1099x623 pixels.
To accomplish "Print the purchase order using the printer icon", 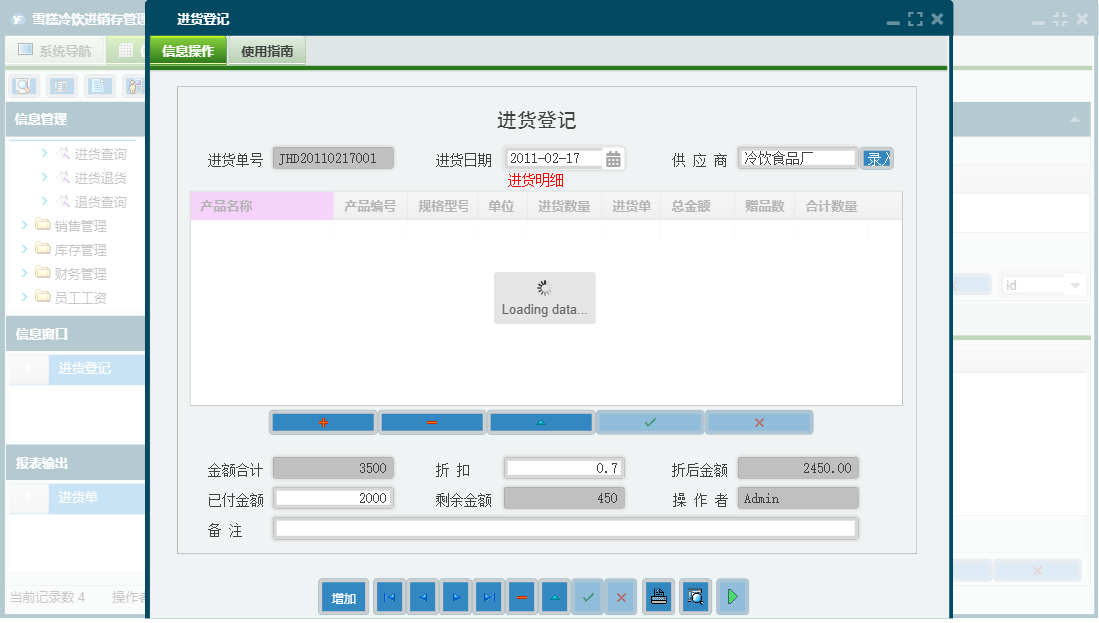I will click(659, 597).
